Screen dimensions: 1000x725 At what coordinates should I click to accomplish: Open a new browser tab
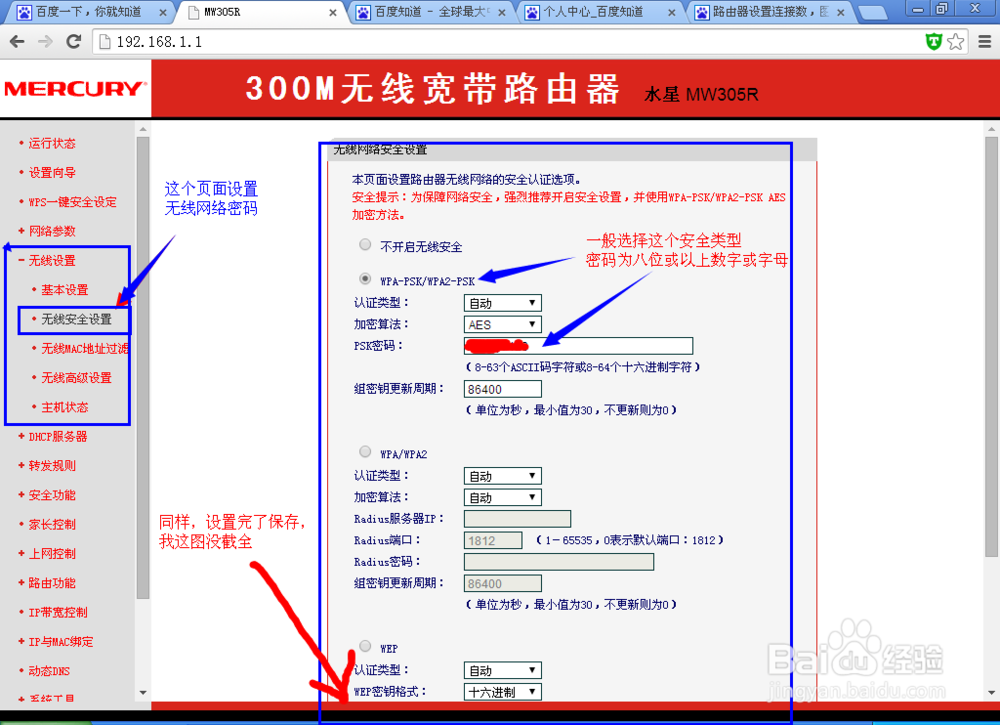(872, 12)
